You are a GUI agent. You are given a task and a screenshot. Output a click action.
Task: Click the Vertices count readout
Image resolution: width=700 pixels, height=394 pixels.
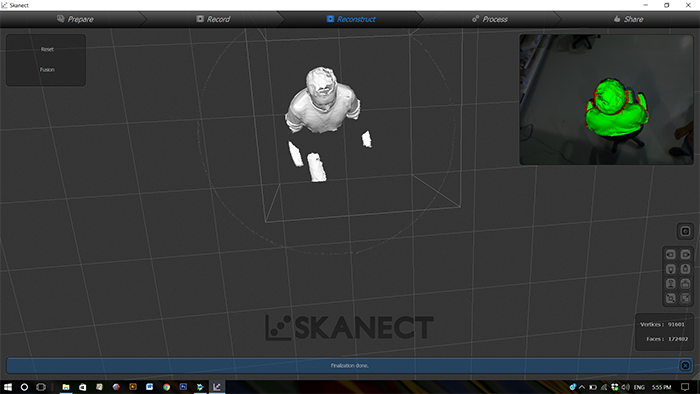click(x=662, y=324)
